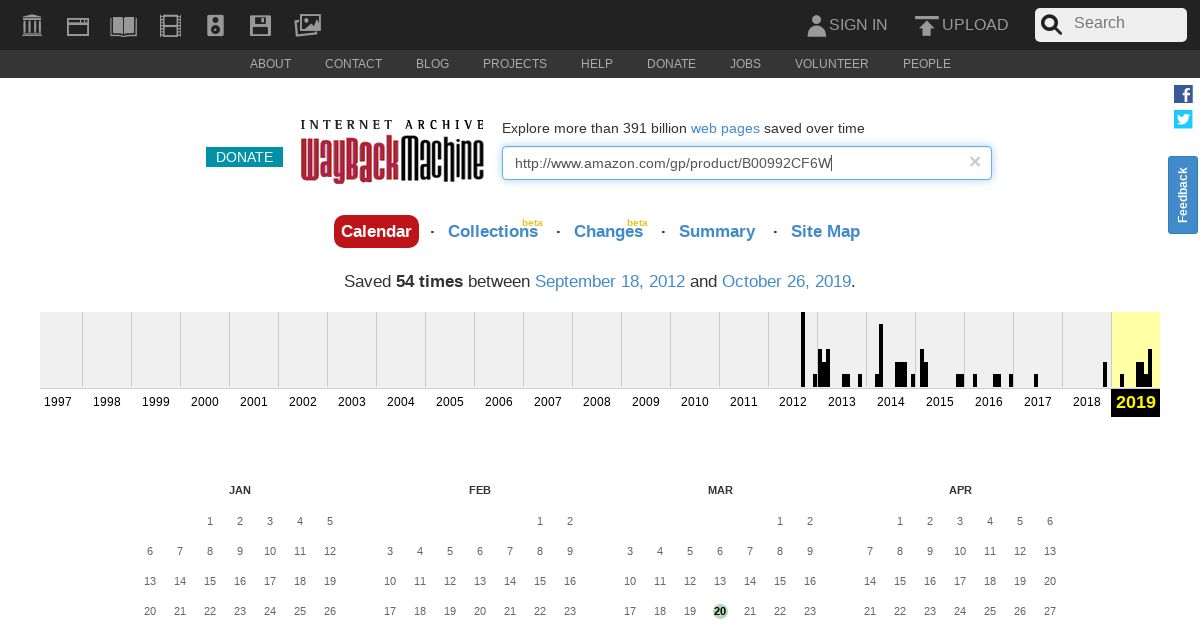Click the SIGN IN text link
The image size is (1200, 630).
click(858, 25)
